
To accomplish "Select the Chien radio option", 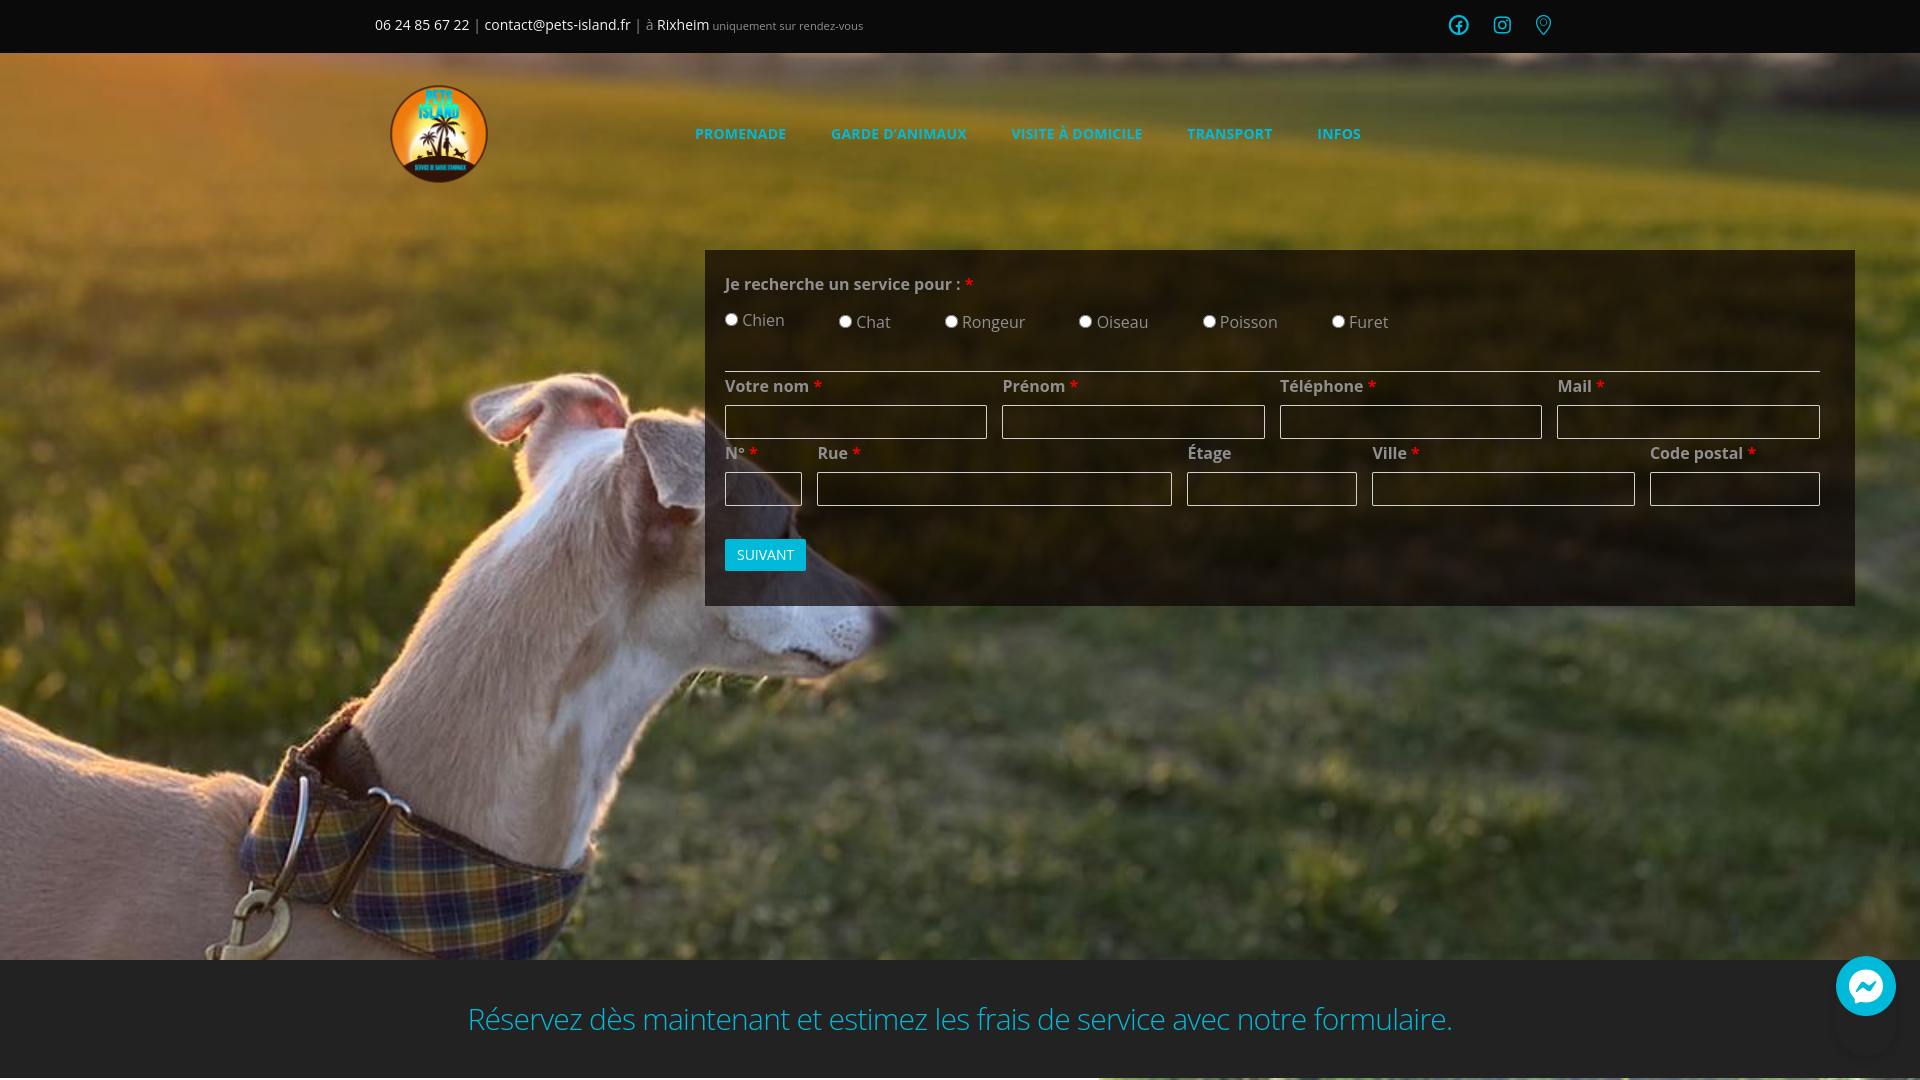I will pyautogui.click(x=731, y=320).
